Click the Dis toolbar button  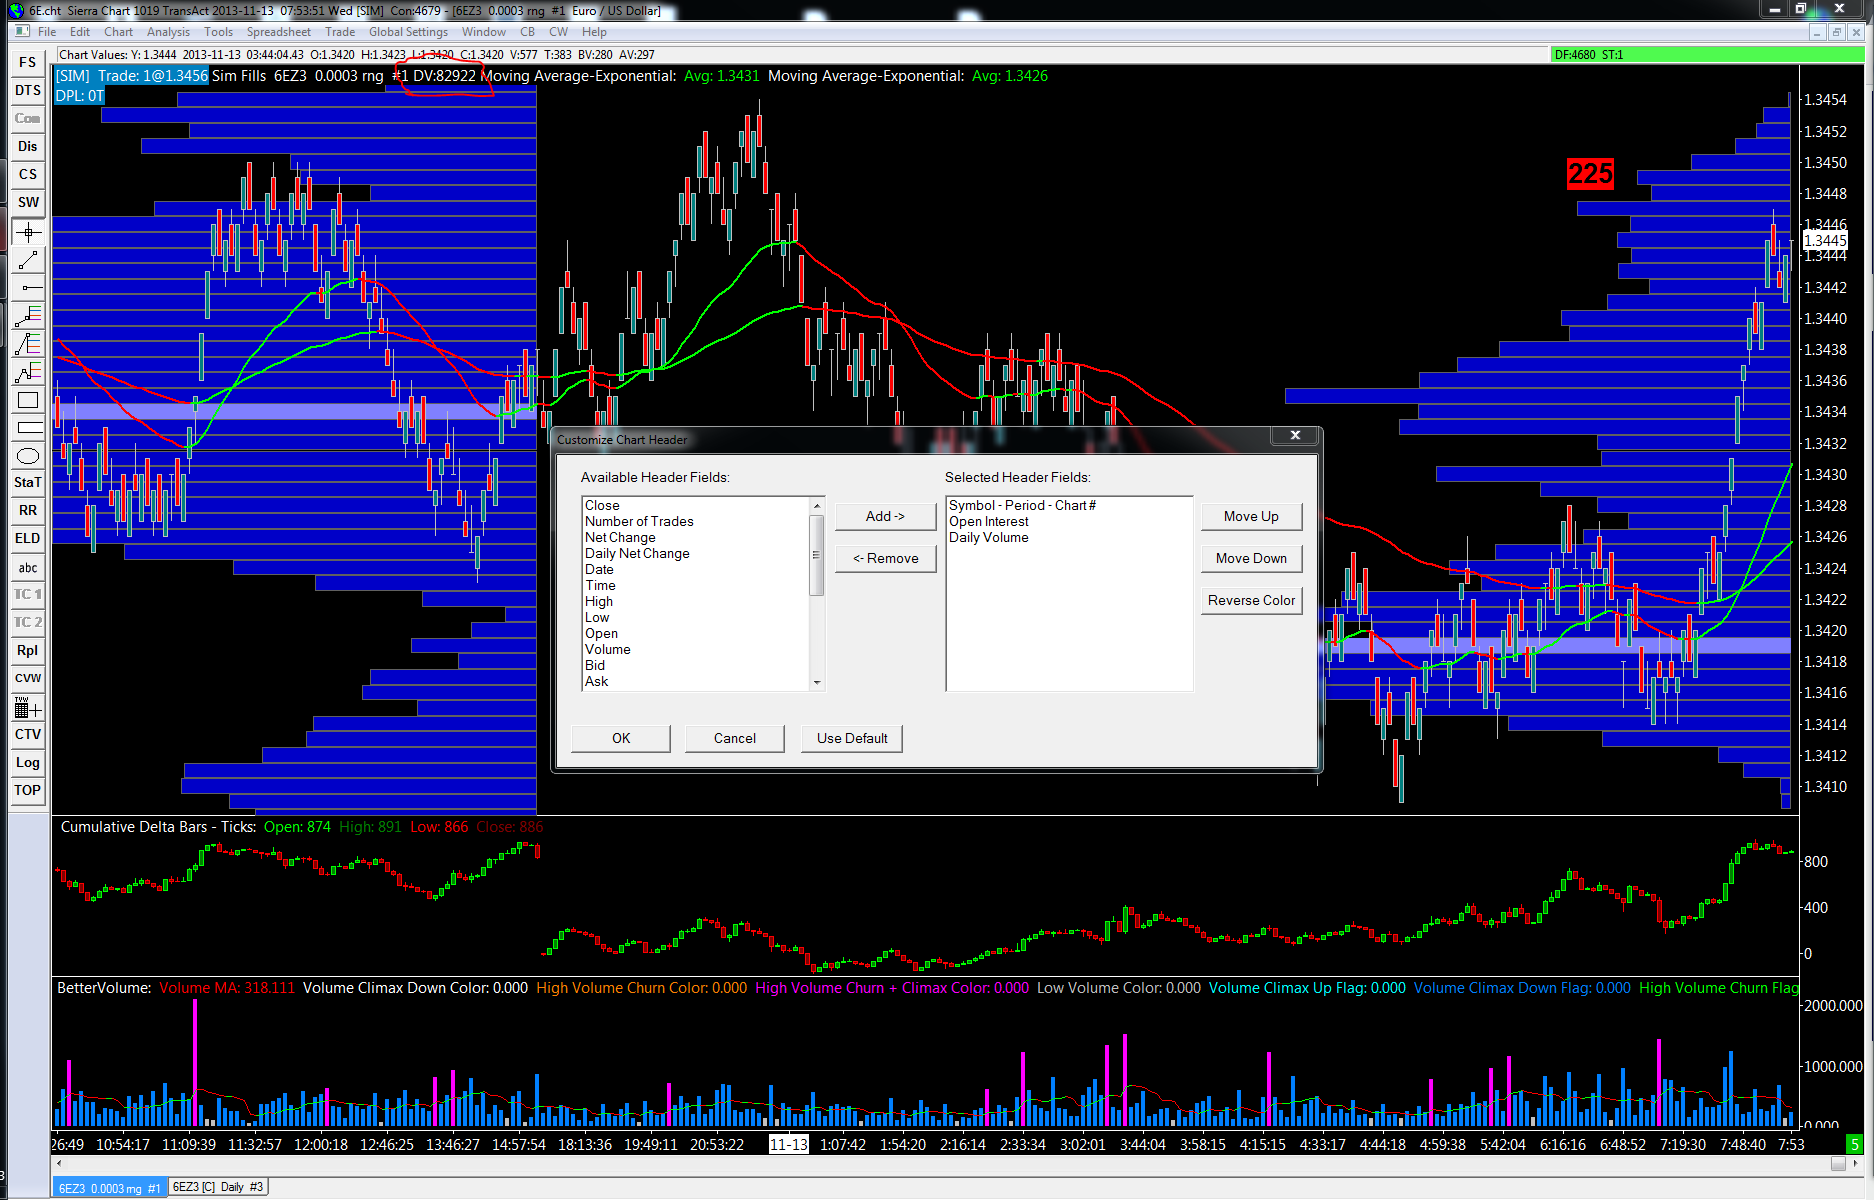coord(28,146)
